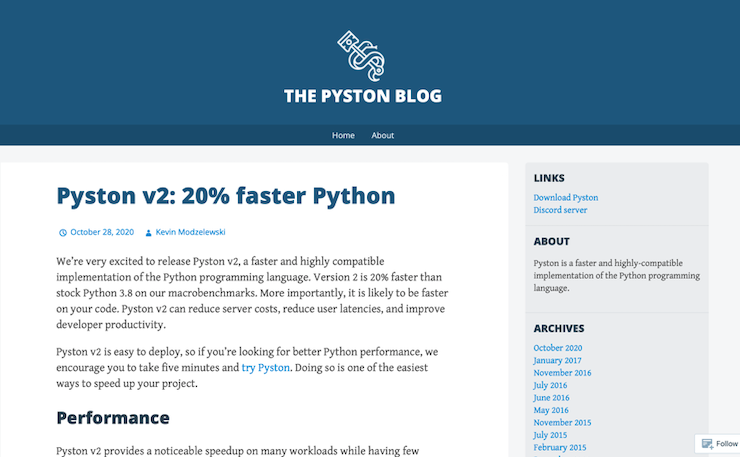Open the Pyston v2: 20% faster Python title

[226, 195]
